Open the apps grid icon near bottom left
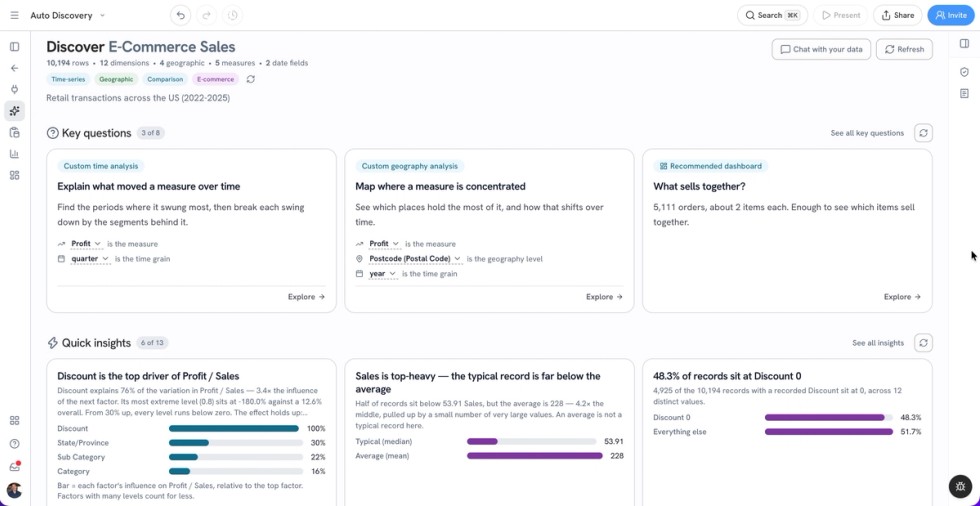Image resolution: width=980 pixels, height=506 pixels. tap(14, 420)
